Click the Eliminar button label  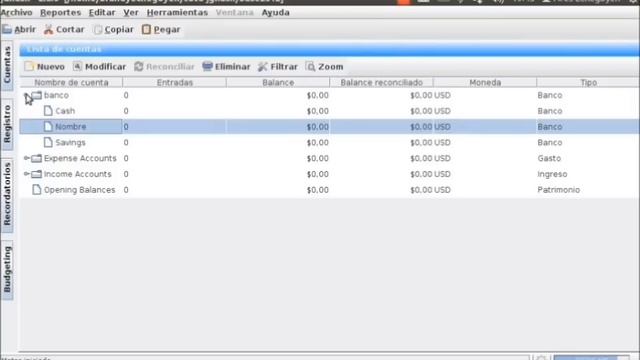point(233,67)
